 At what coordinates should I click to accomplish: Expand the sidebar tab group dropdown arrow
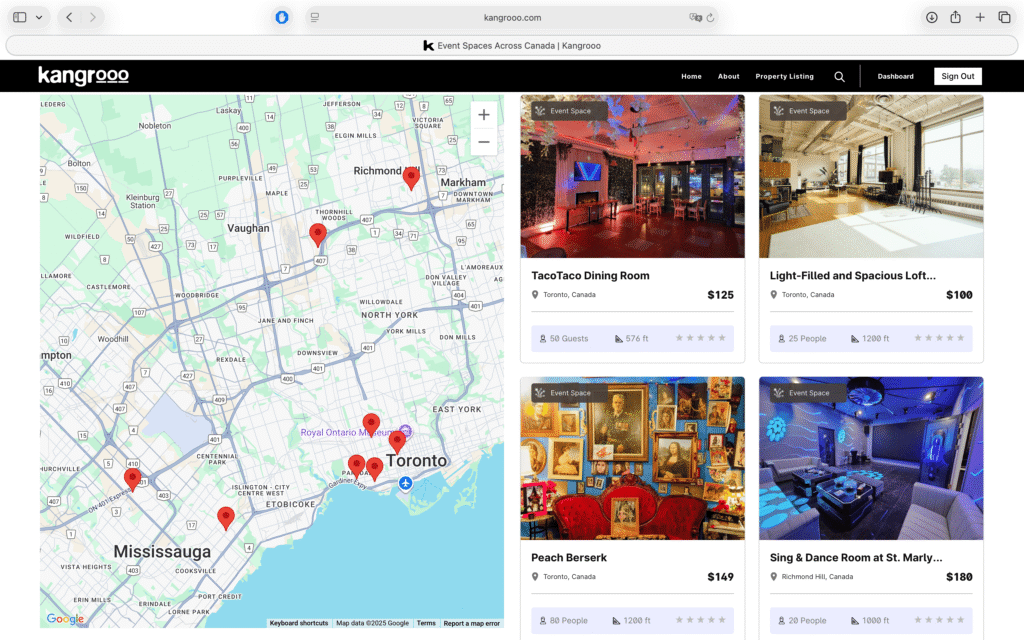coord(39,17)
